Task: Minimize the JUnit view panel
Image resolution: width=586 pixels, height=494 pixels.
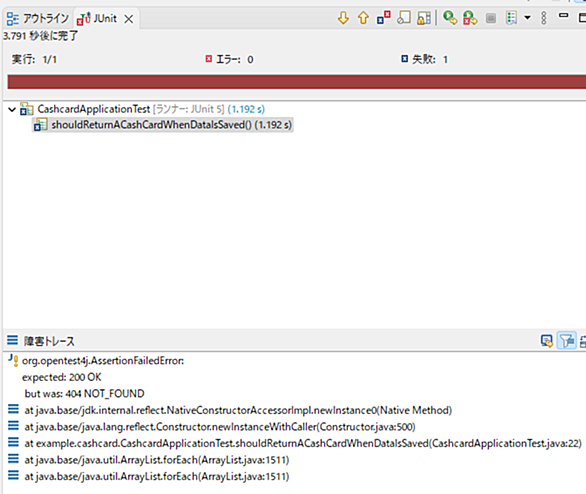Action: point(564,15)
